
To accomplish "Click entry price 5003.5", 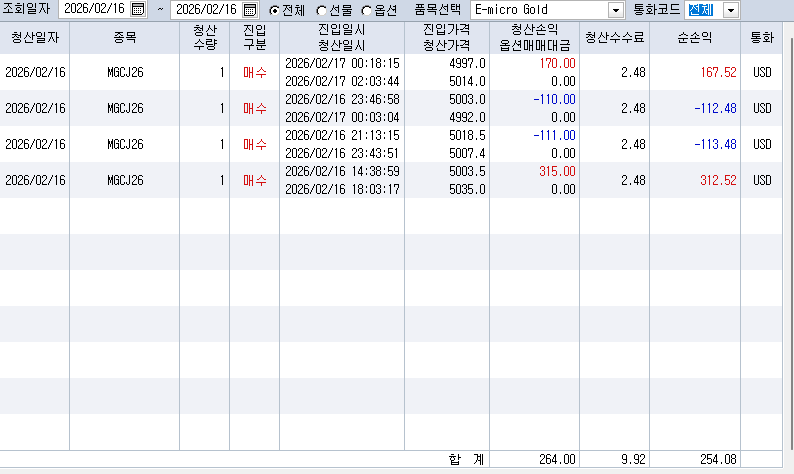I will click(x=467, y=171).
